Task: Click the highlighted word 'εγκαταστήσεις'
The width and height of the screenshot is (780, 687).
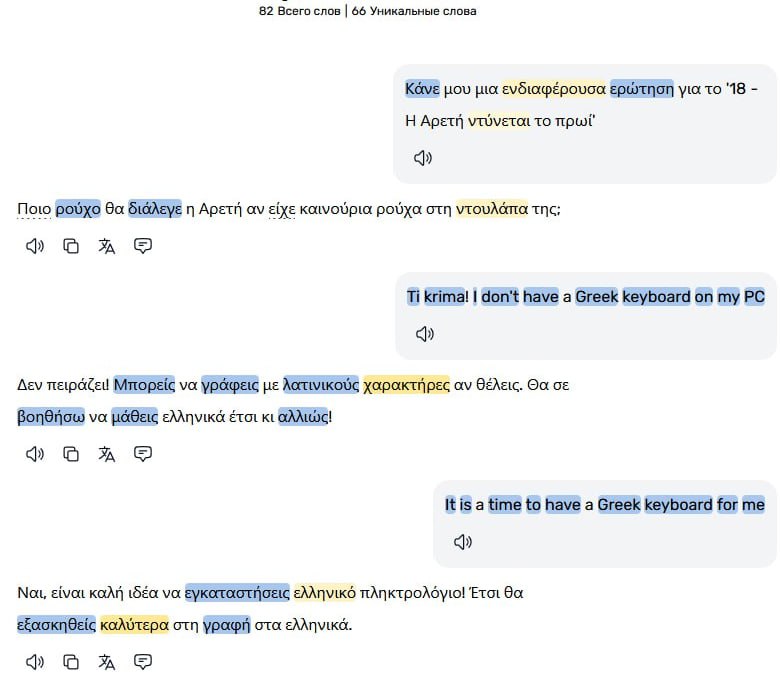Action: [237, 593]
